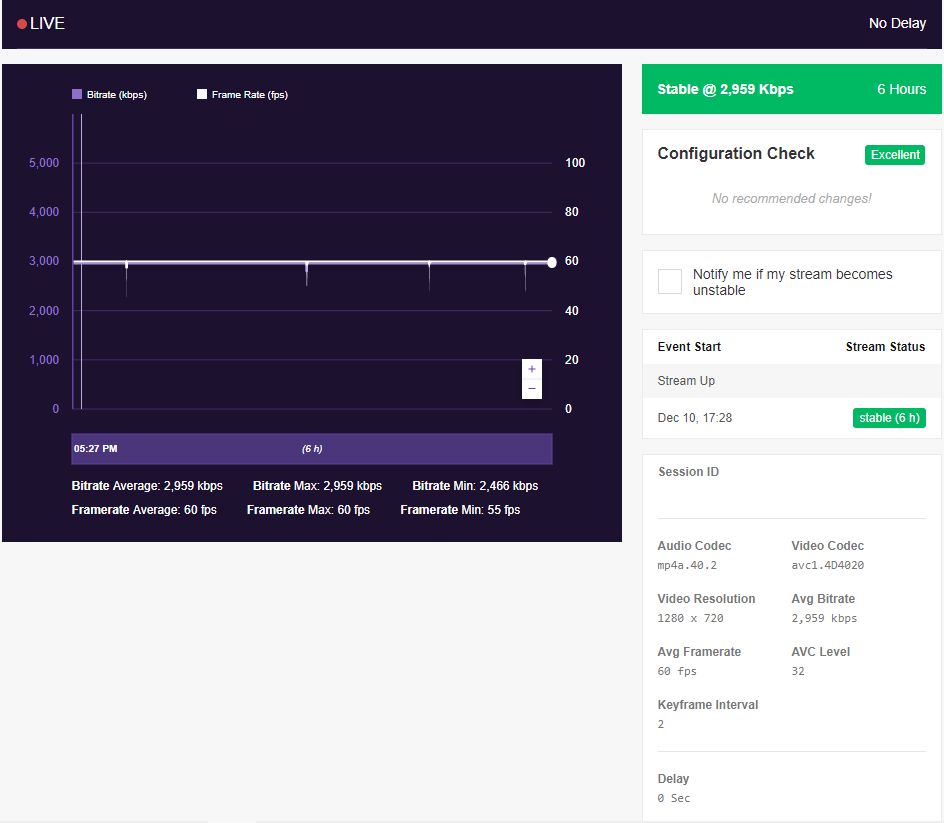The image size is (944, 823).
Task: Click the Video Resolution value 1280 x 720
Action: click(x=691, y=618)
